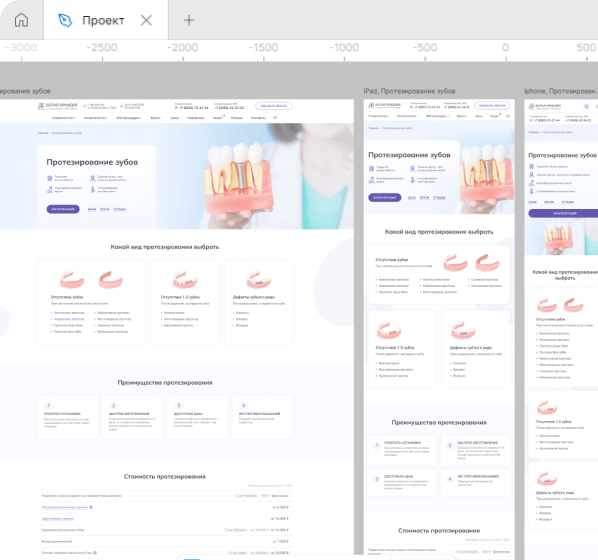The height and width of the screenshot is (560, 598).
Task: Select the cut-off desktop frame label above canvas
Action: coord(25,91)
